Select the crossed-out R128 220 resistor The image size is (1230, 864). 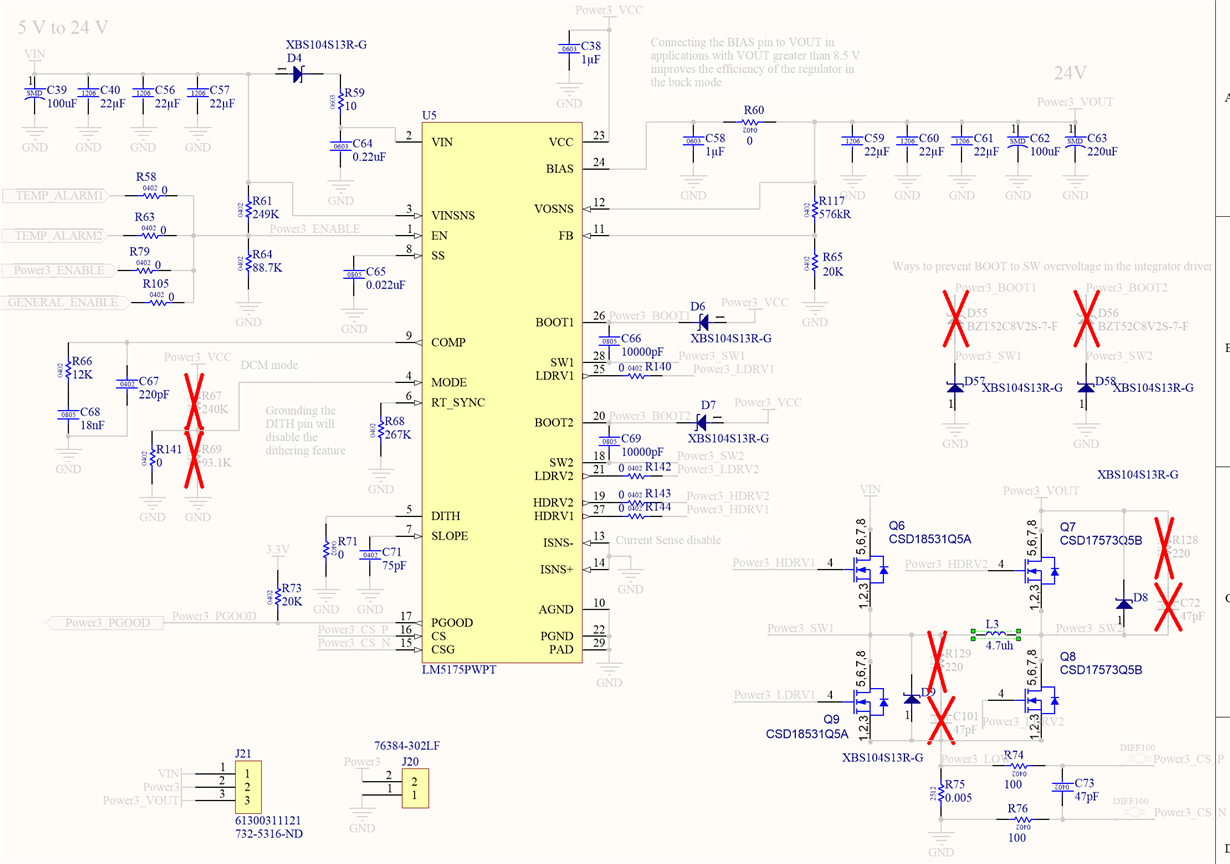pos(1163,548)
